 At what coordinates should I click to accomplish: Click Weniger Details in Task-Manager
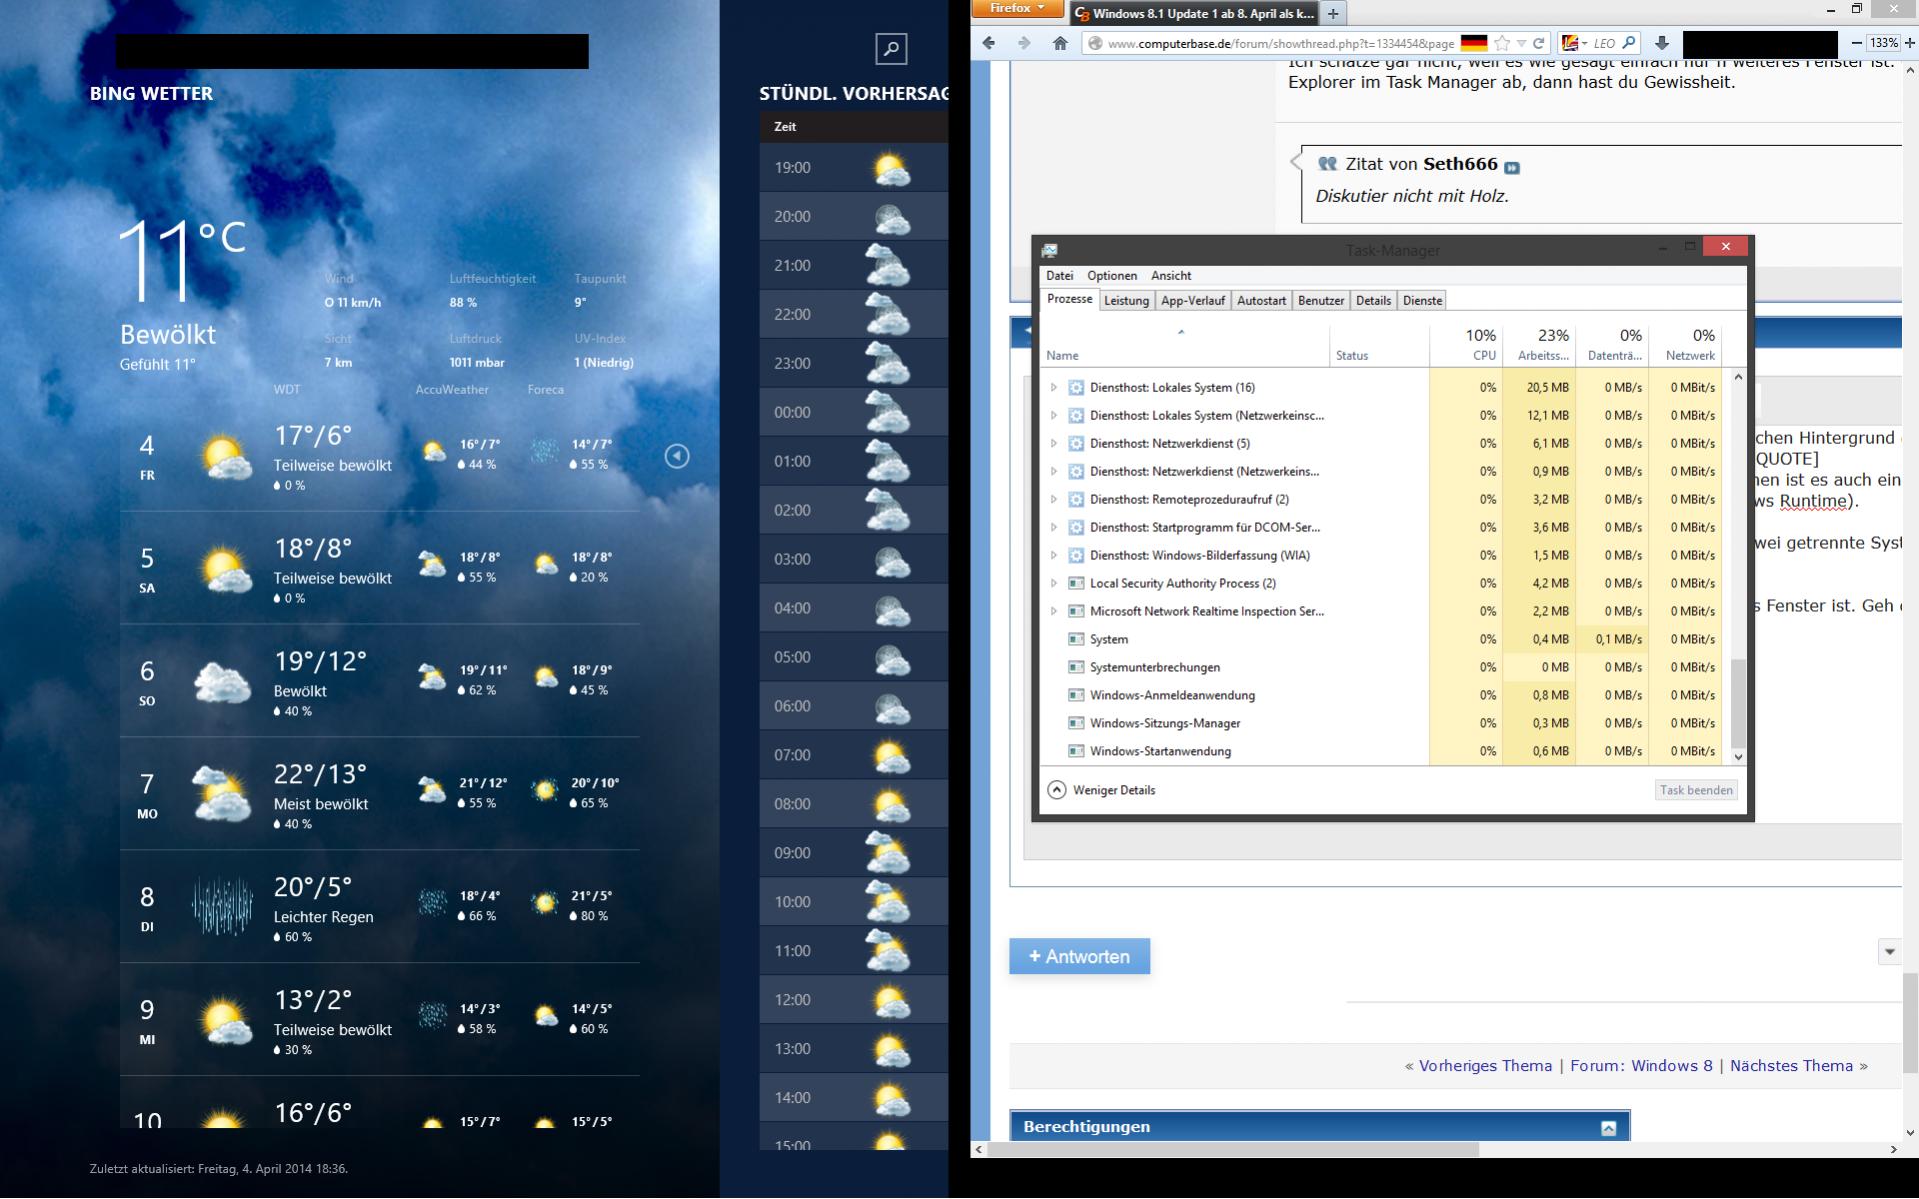click(1114, 790)
